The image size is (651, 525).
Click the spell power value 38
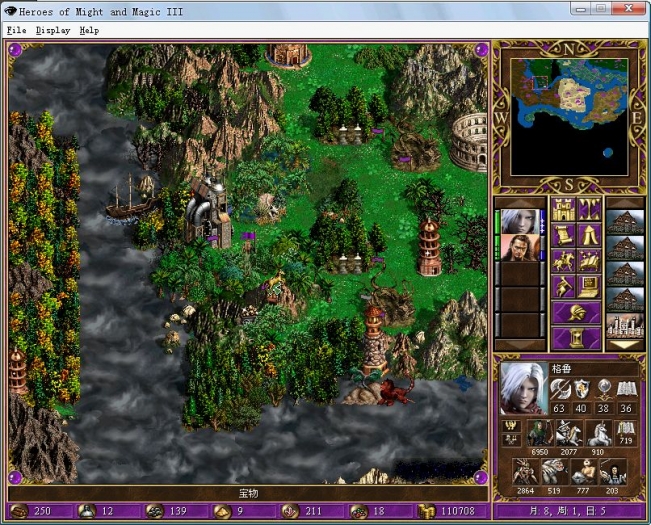click(603, 408)
